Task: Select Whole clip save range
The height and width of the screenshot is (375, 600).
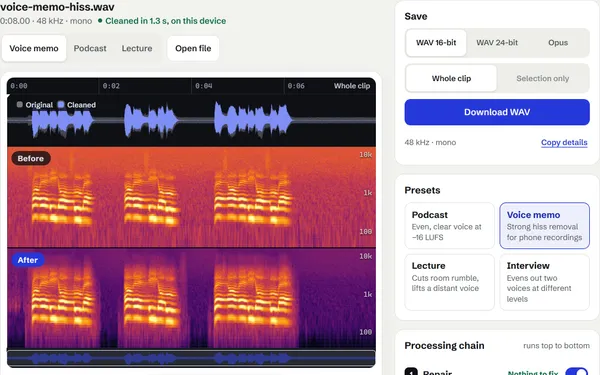Action: [451, 78]
